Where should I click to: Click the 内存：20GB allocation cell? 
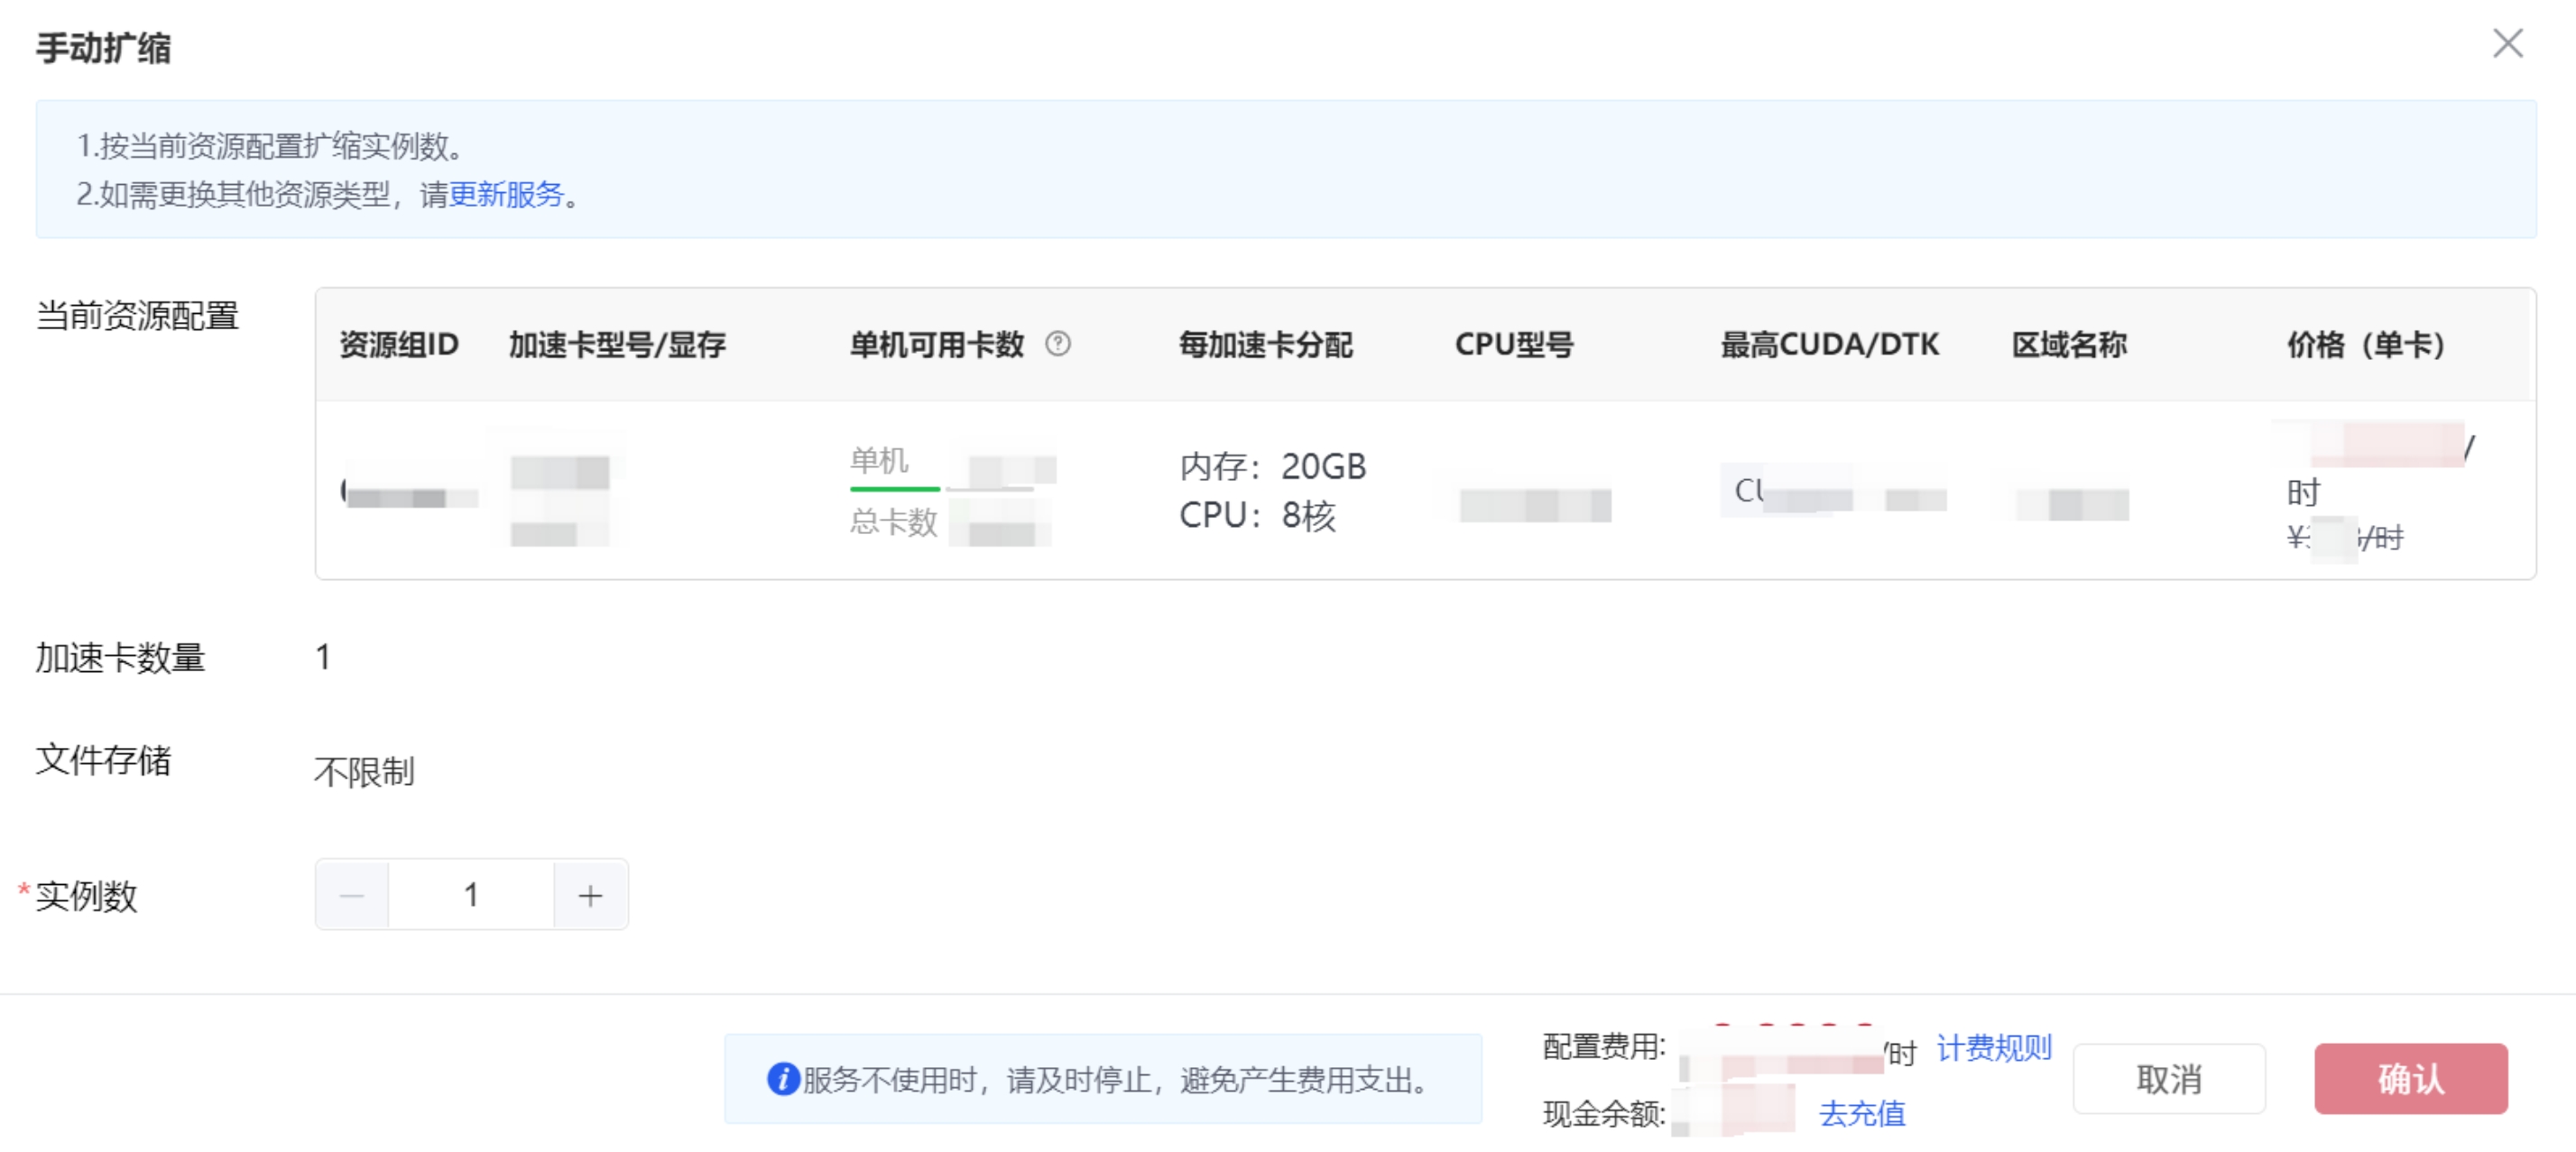1272,467
